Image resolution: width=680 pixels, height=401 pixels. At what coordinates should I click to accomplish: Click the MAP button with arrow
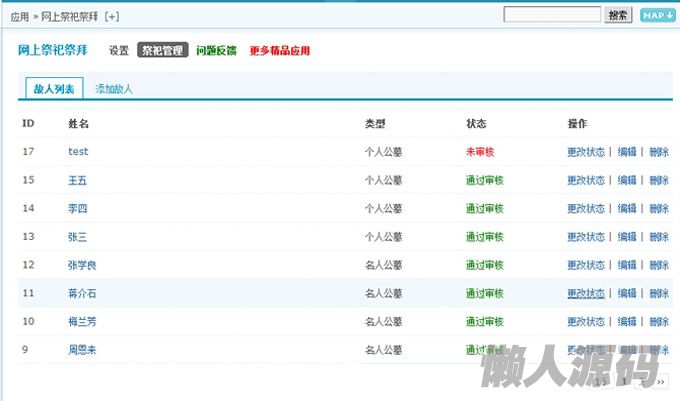(x=657, y=16)
